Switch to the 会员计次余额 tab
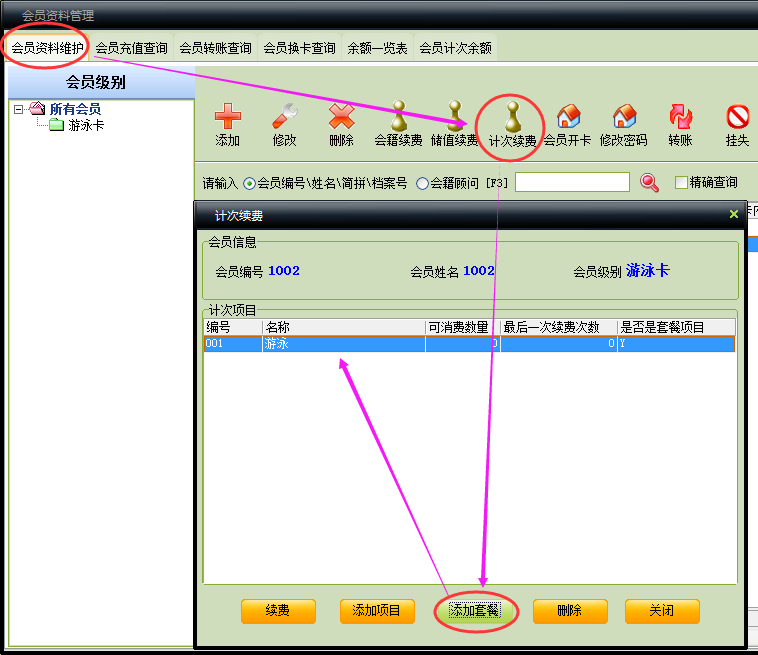This screenshot has width=758, height=655. pyautogui.click(x=455, y=48)
